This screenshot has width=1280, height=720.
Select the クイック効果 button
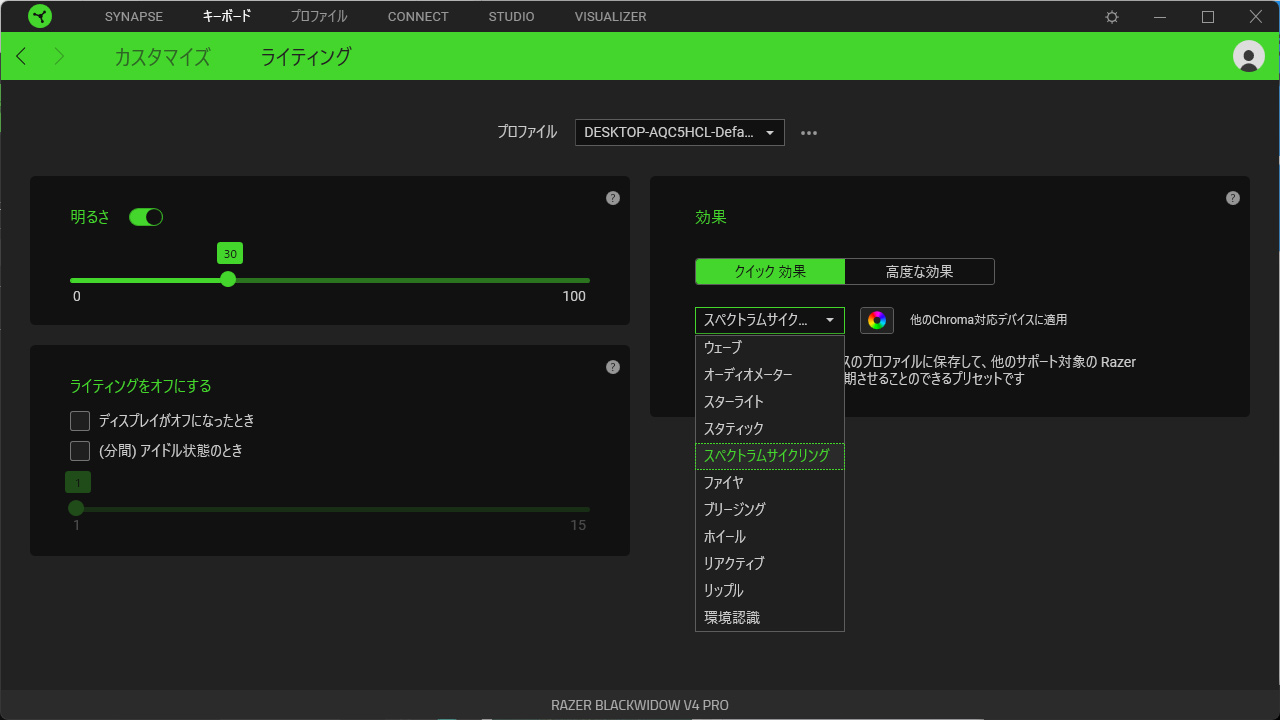coord(770,272)
